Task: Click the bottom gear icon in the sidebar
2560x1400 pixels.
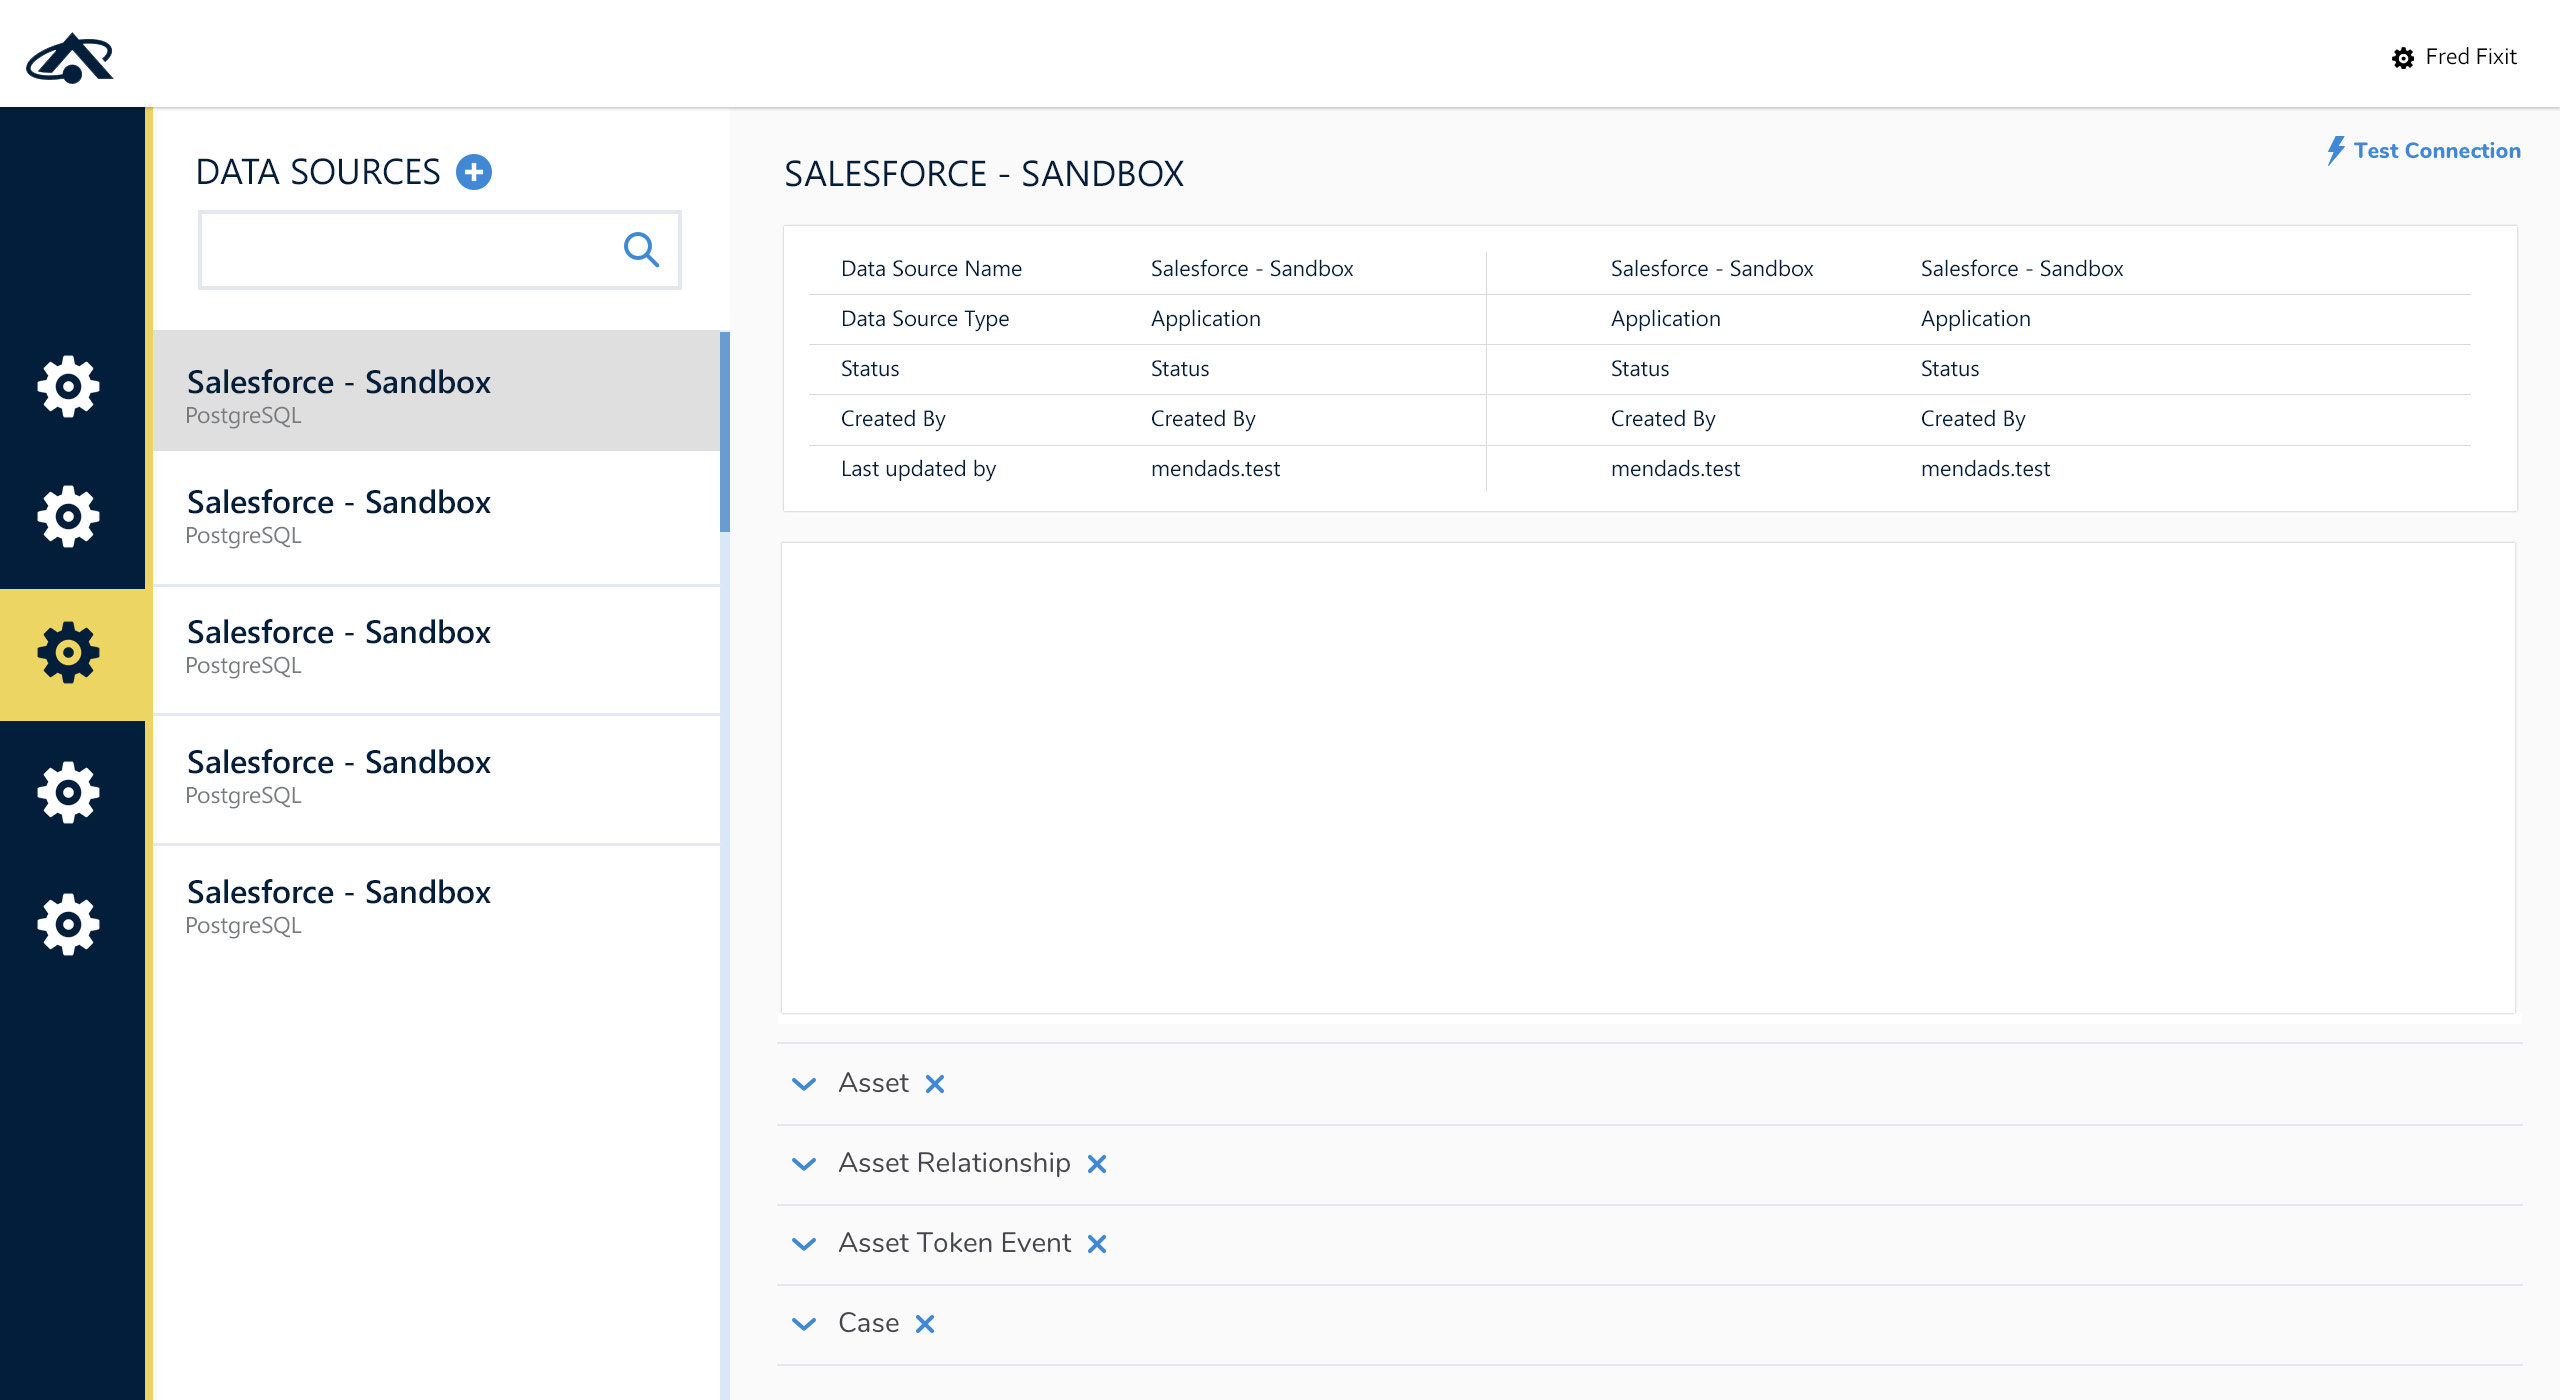Action: [x=68, y=922]
